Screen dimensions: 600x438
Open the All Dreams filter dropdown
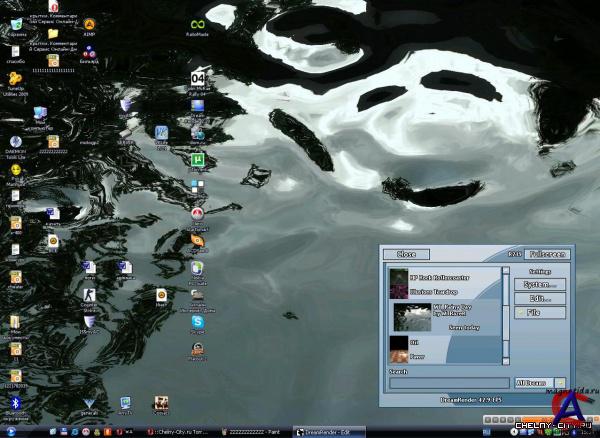point(533,383)
